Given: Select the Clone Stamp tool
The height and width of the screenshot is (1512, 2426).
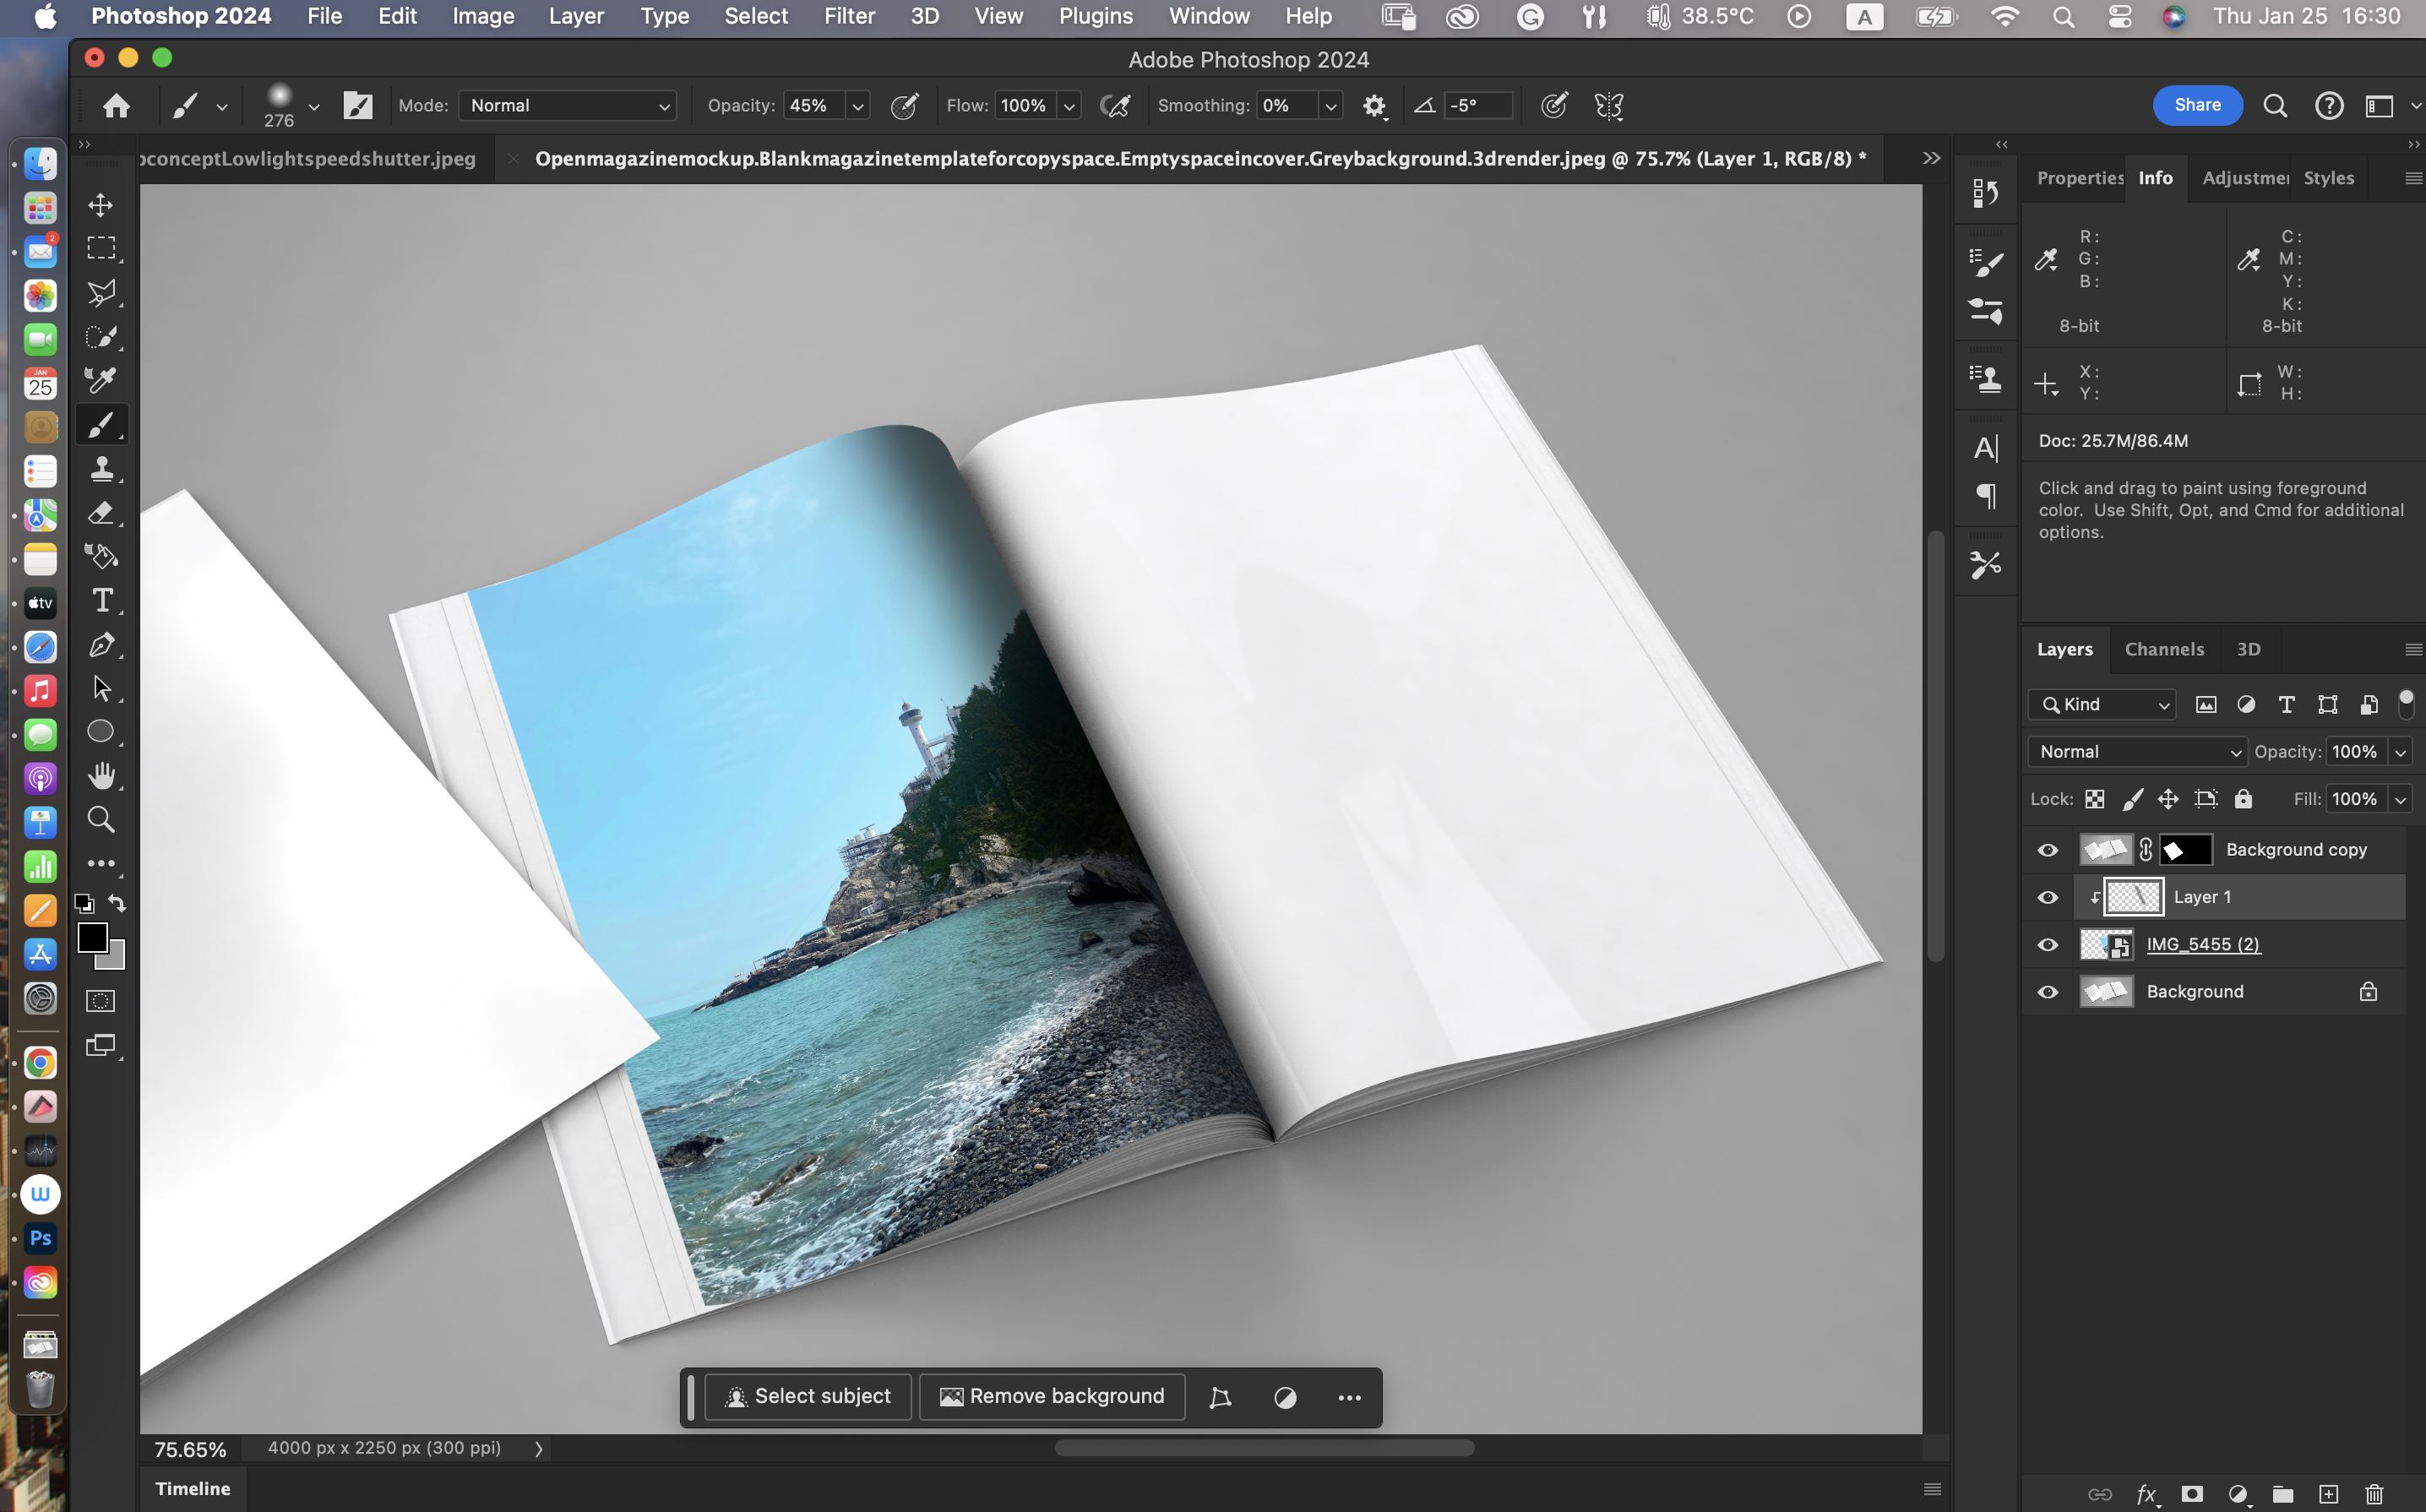Looking at the screenshot, I should [101, 469].
